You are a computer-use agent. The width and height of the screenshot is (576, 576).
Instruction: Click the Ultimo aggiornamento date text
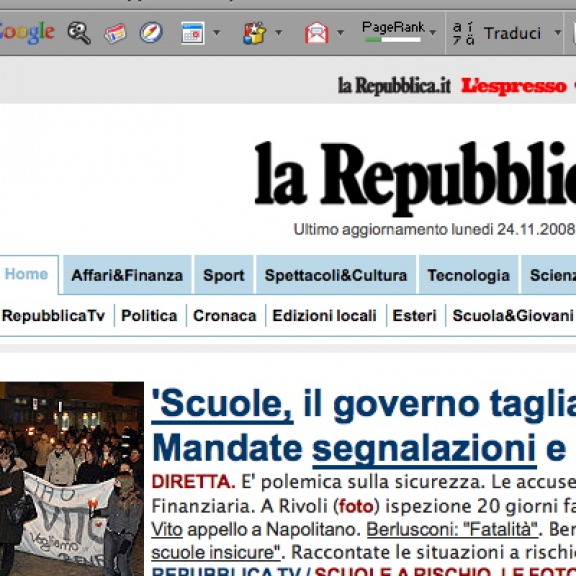point(434,230)
